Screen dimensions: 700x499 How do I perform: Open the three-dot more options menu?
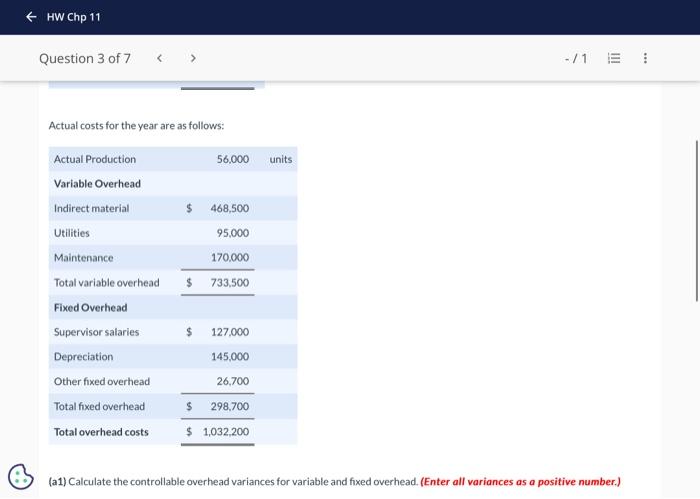pyautogui.click(x=645, y=58)
